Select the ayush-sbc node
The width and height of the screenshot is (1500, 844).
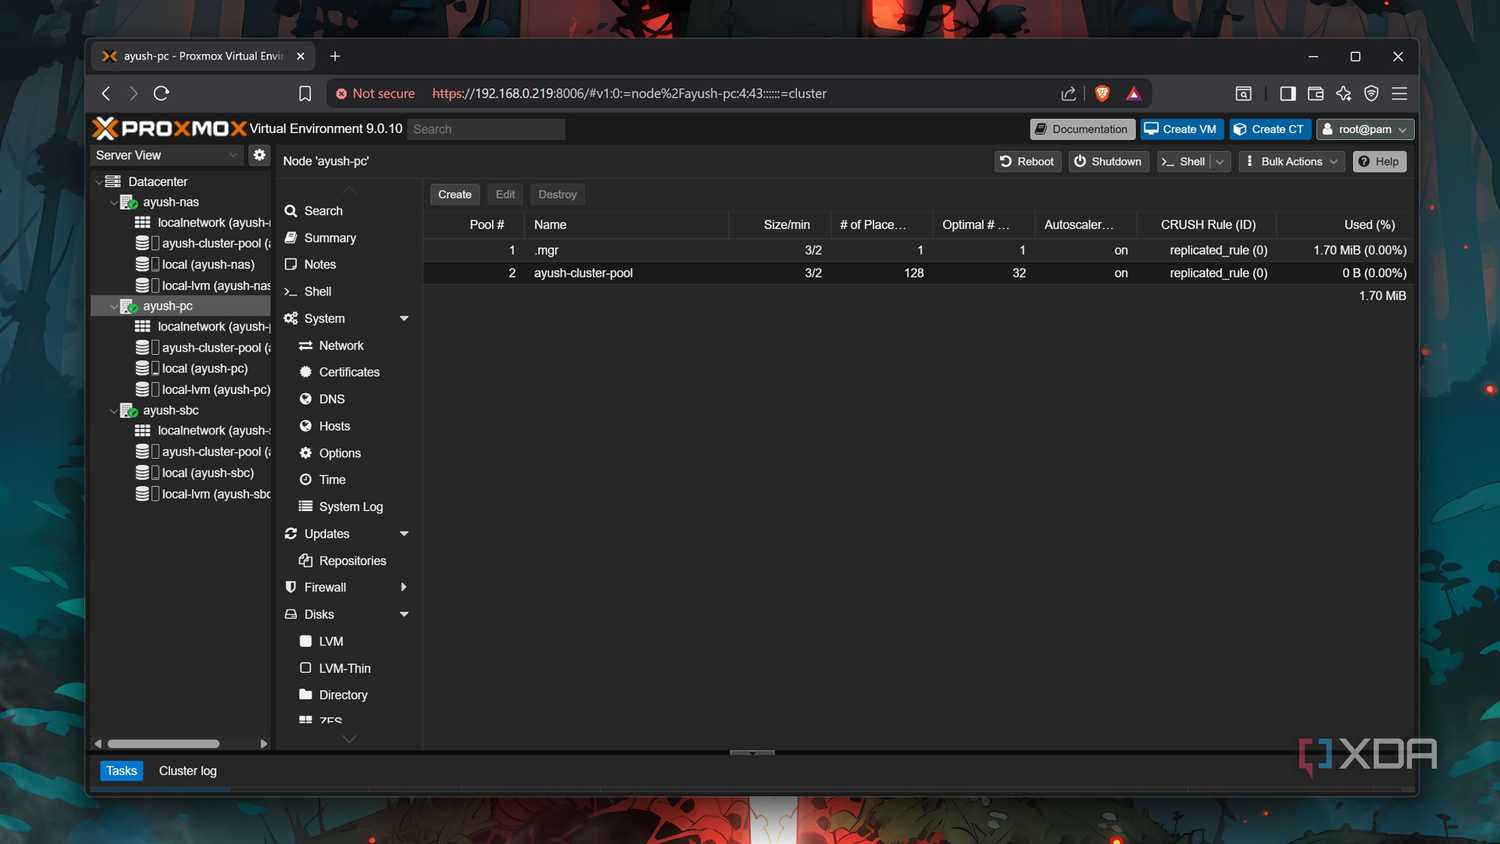pos(171,410)
